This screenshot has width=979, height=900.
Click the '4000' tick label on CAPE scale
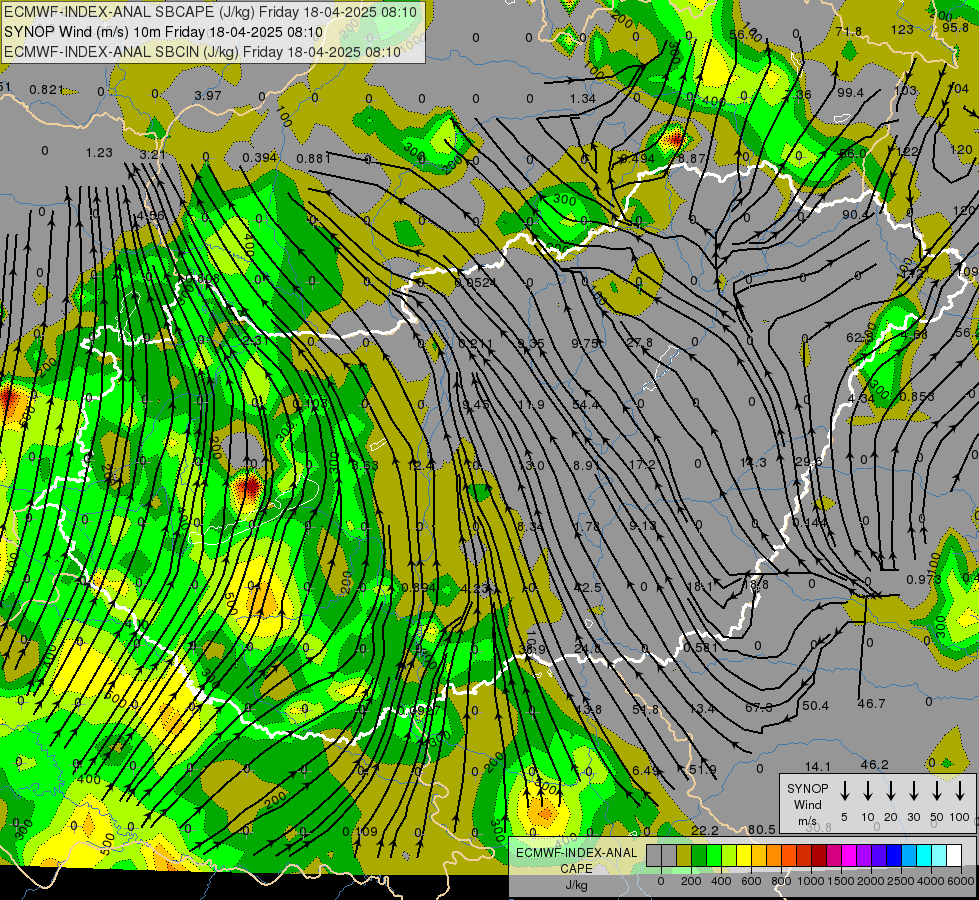[x=931, y=881]
